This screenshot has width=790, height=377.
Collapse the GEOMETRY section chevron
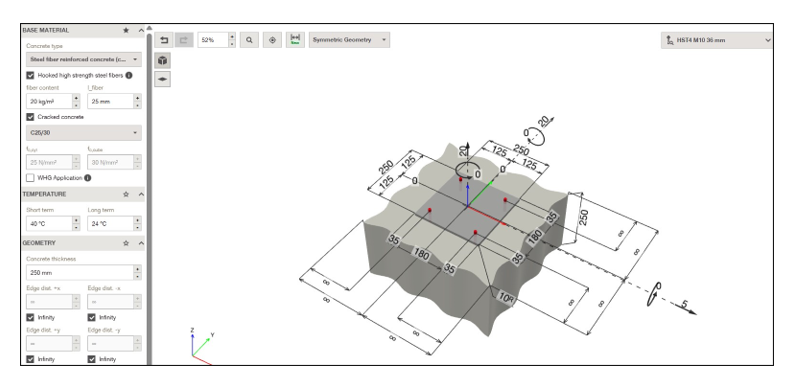141,243
